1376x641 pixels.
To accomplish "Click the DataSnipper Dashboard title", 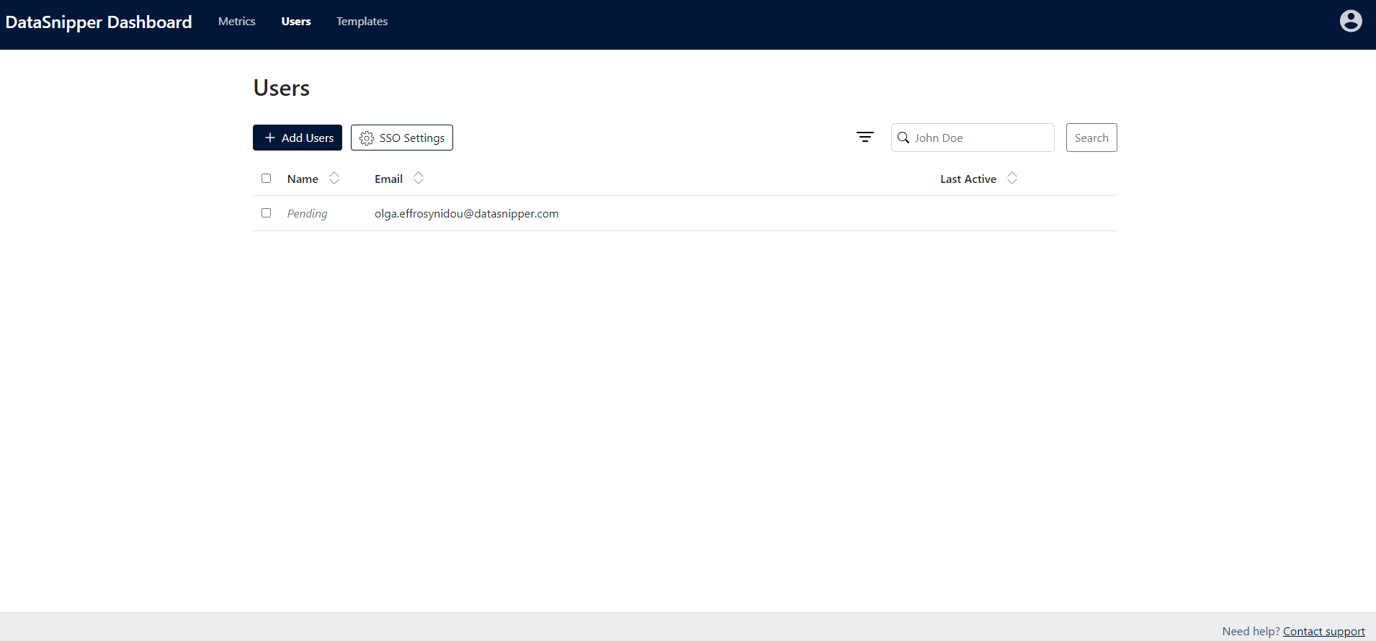I will [x=98, y=21].
